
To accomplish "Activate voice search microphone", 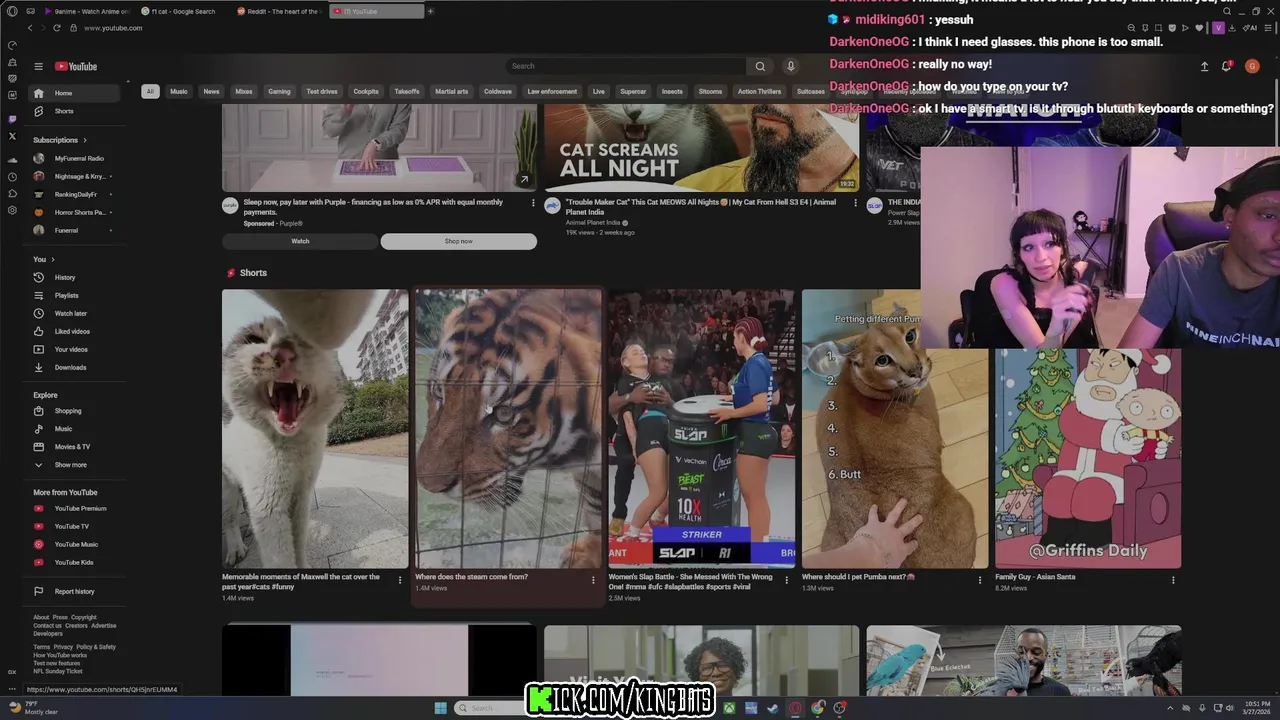I will [790, 66].
